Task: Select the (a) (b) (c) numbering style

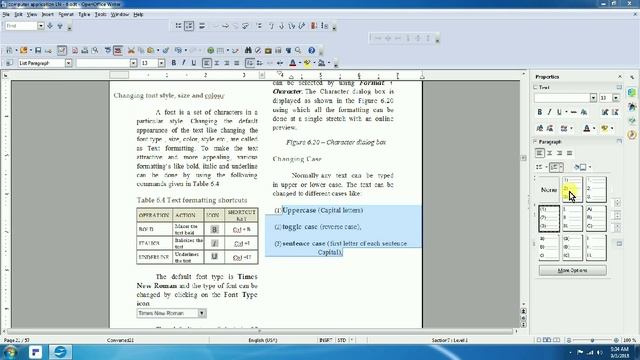Action: coord(572,247)
